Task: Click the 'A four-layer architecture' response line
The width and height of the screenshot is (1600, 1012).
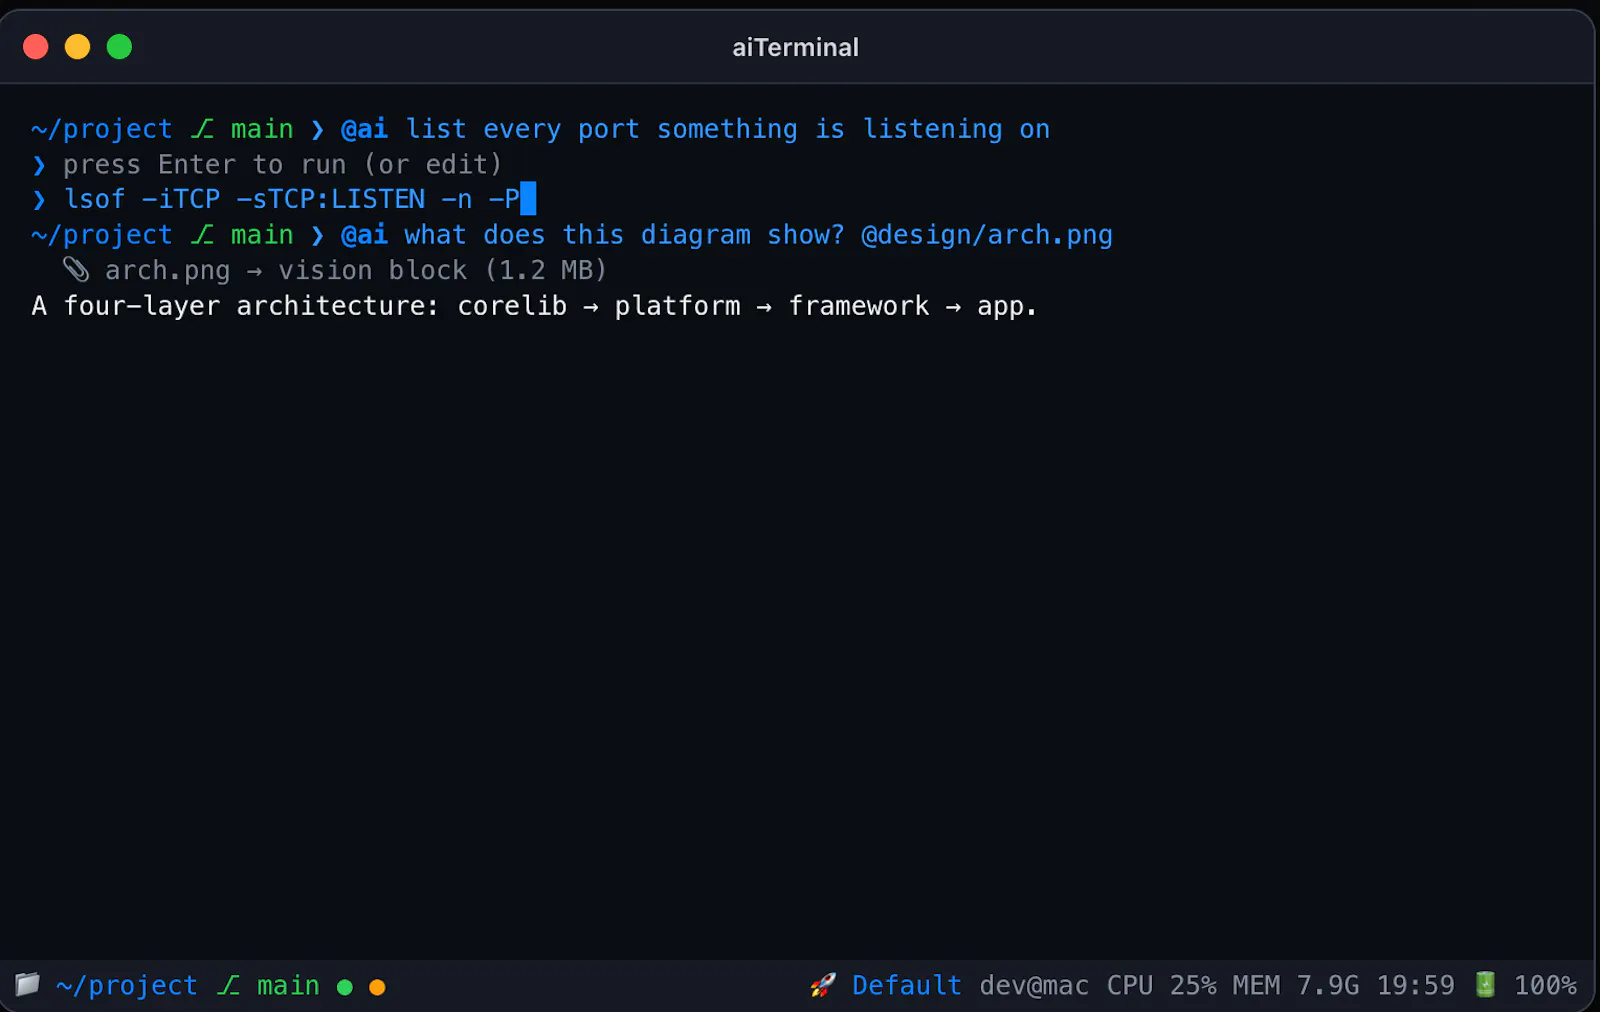Action: (x=534, y=306)
